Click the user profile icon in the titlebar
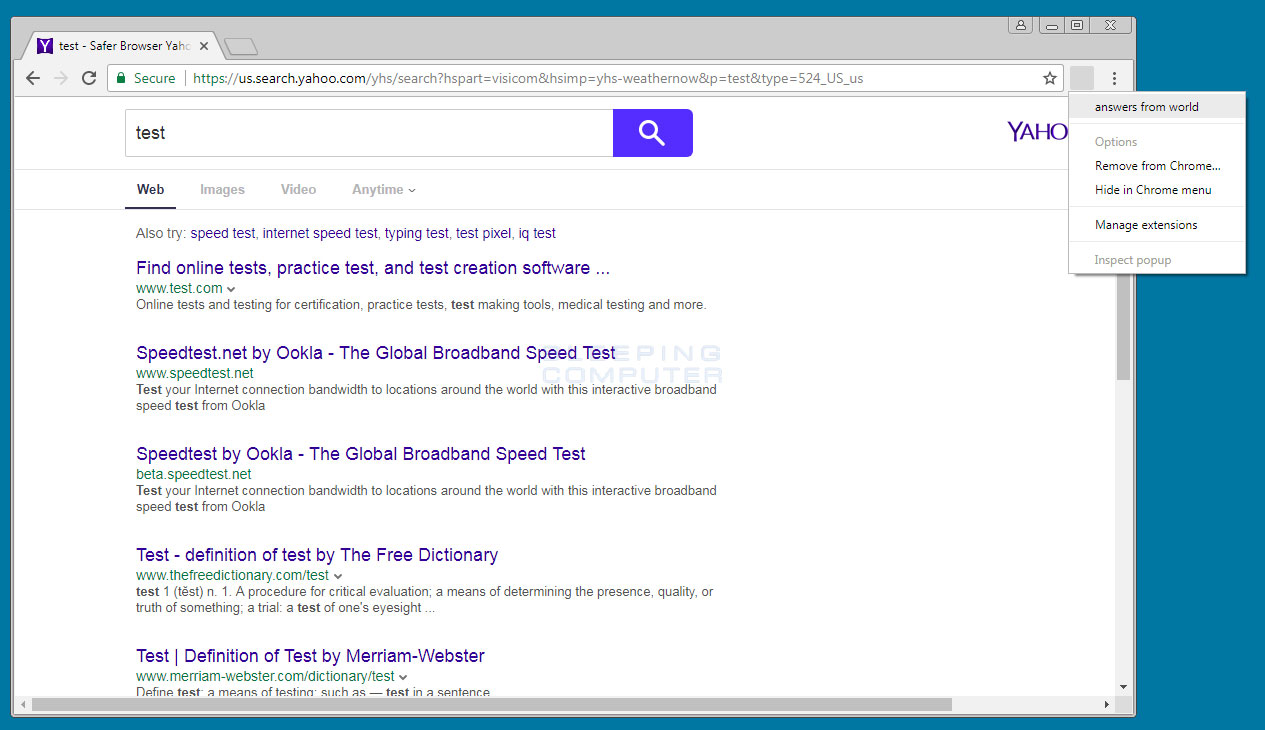This screenshot has height=730, width=1265. [x=1020, y=24]
